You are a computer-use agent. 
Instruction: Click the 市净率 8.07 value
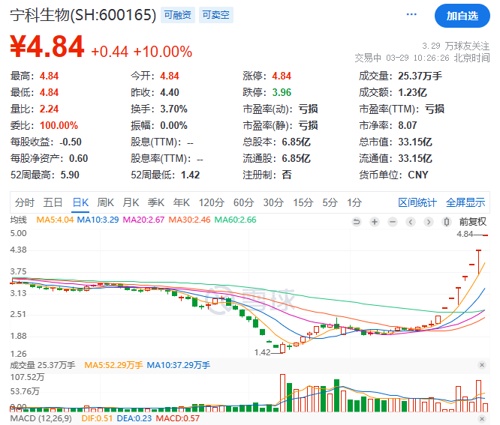click(x=407, y=125)
